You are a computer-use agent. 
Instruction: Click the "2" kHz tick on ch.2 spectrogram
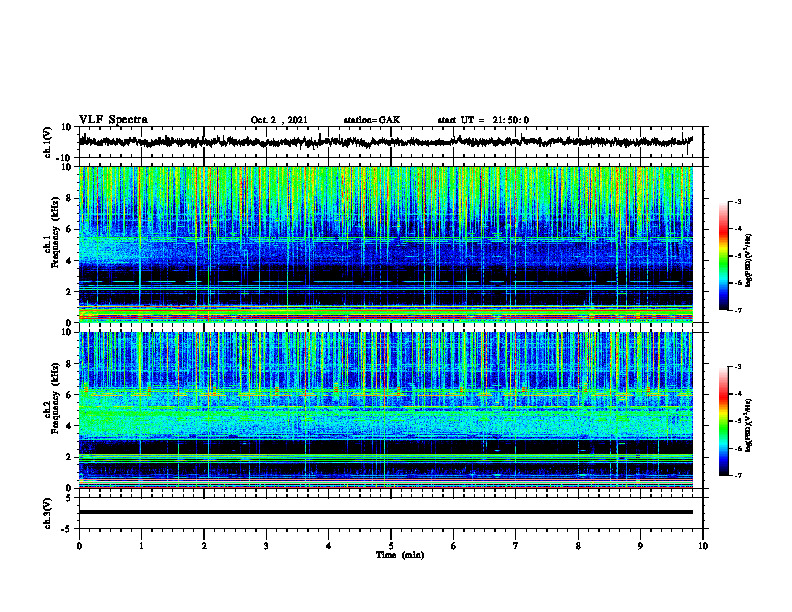point(69,457)
